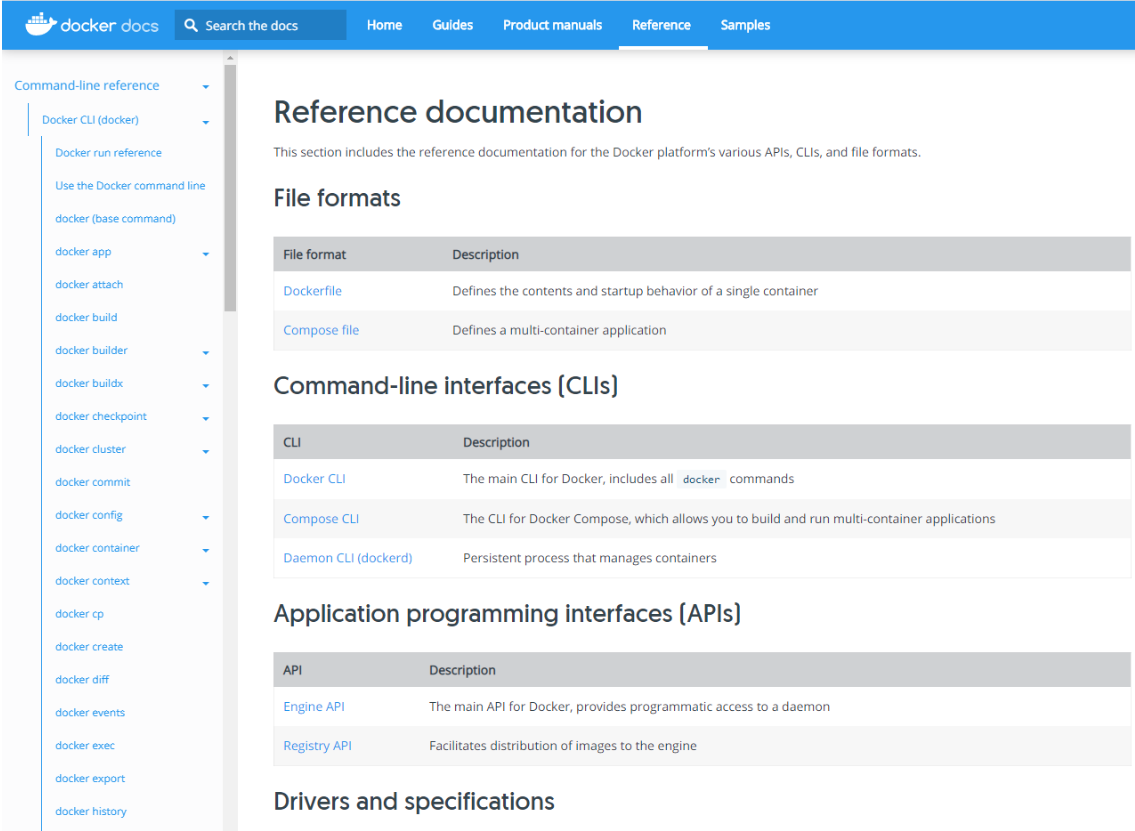Open Docker CLI (docker) sidebar item

tap(90, 119)
